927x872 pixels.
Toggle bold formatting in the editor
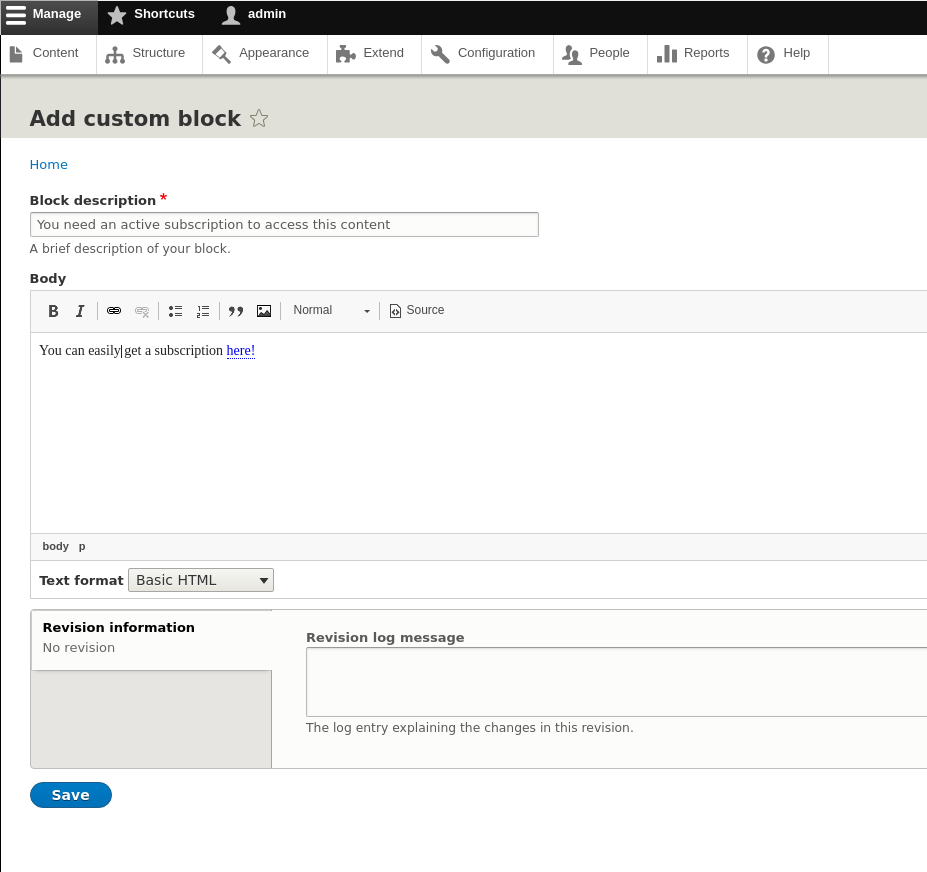[53, 311]
